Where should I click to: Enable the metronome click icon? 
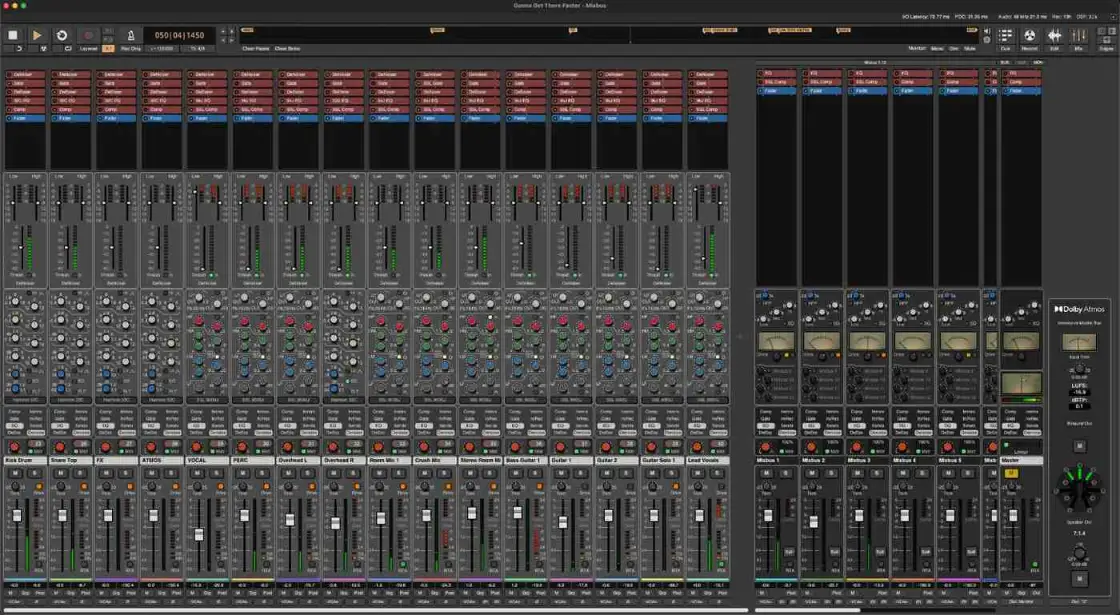[x=131, y=35]
